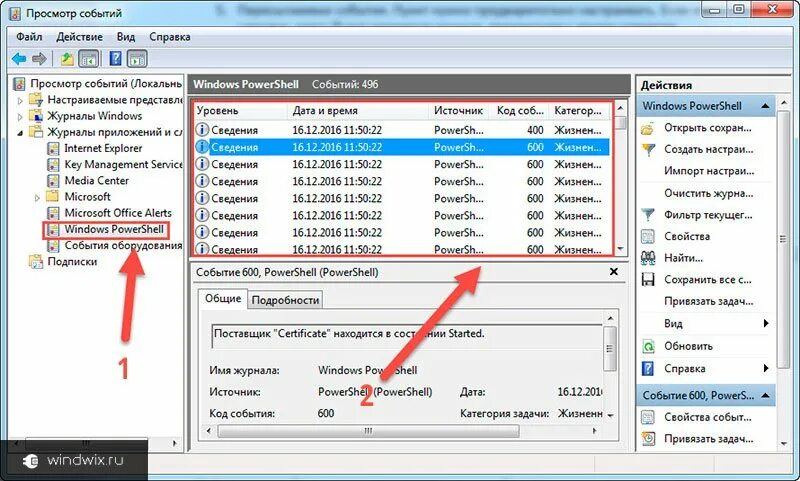The height and width of the screenshot is (481, 800).
Task: Click the Привязать задач... action under Сохранить все
Action: pyautogui.click(x=709, y=301)
